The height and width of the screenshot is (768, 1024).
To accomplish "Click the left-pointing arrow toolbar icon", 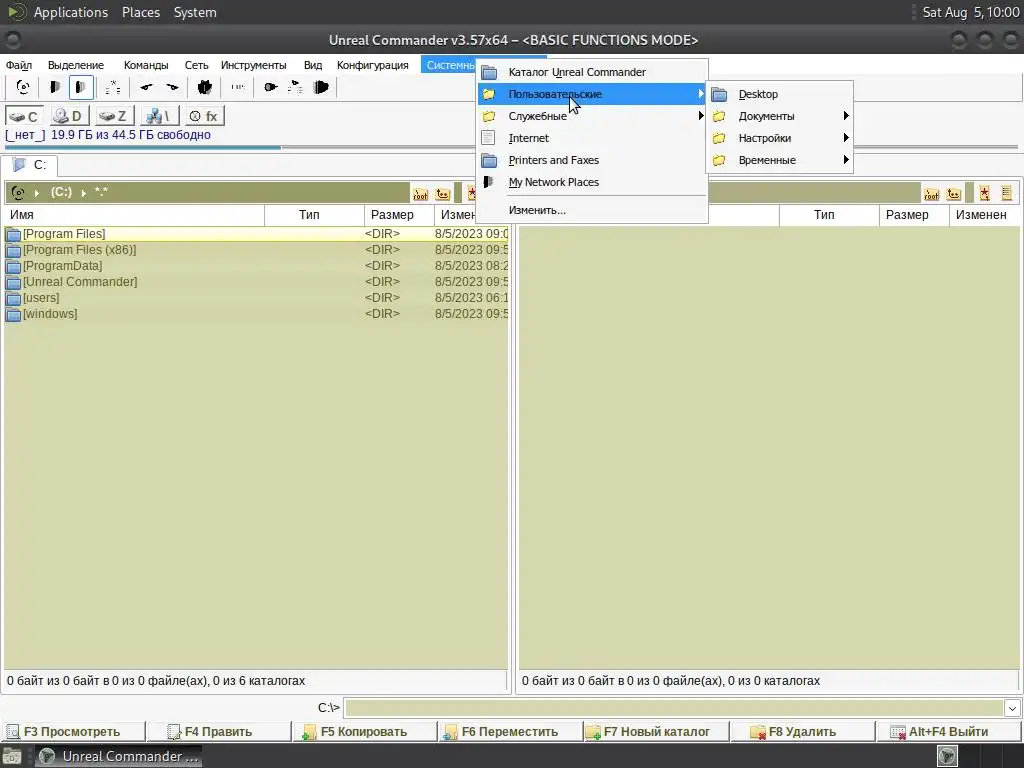I will point(146,87).
